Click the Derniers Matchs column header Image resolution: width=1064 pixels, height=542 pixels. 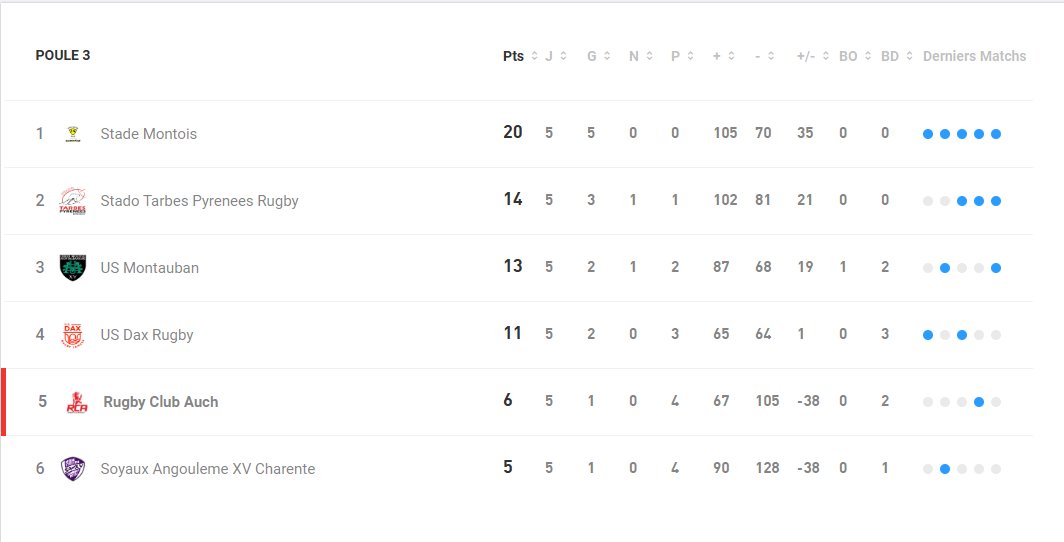[974, 56]
